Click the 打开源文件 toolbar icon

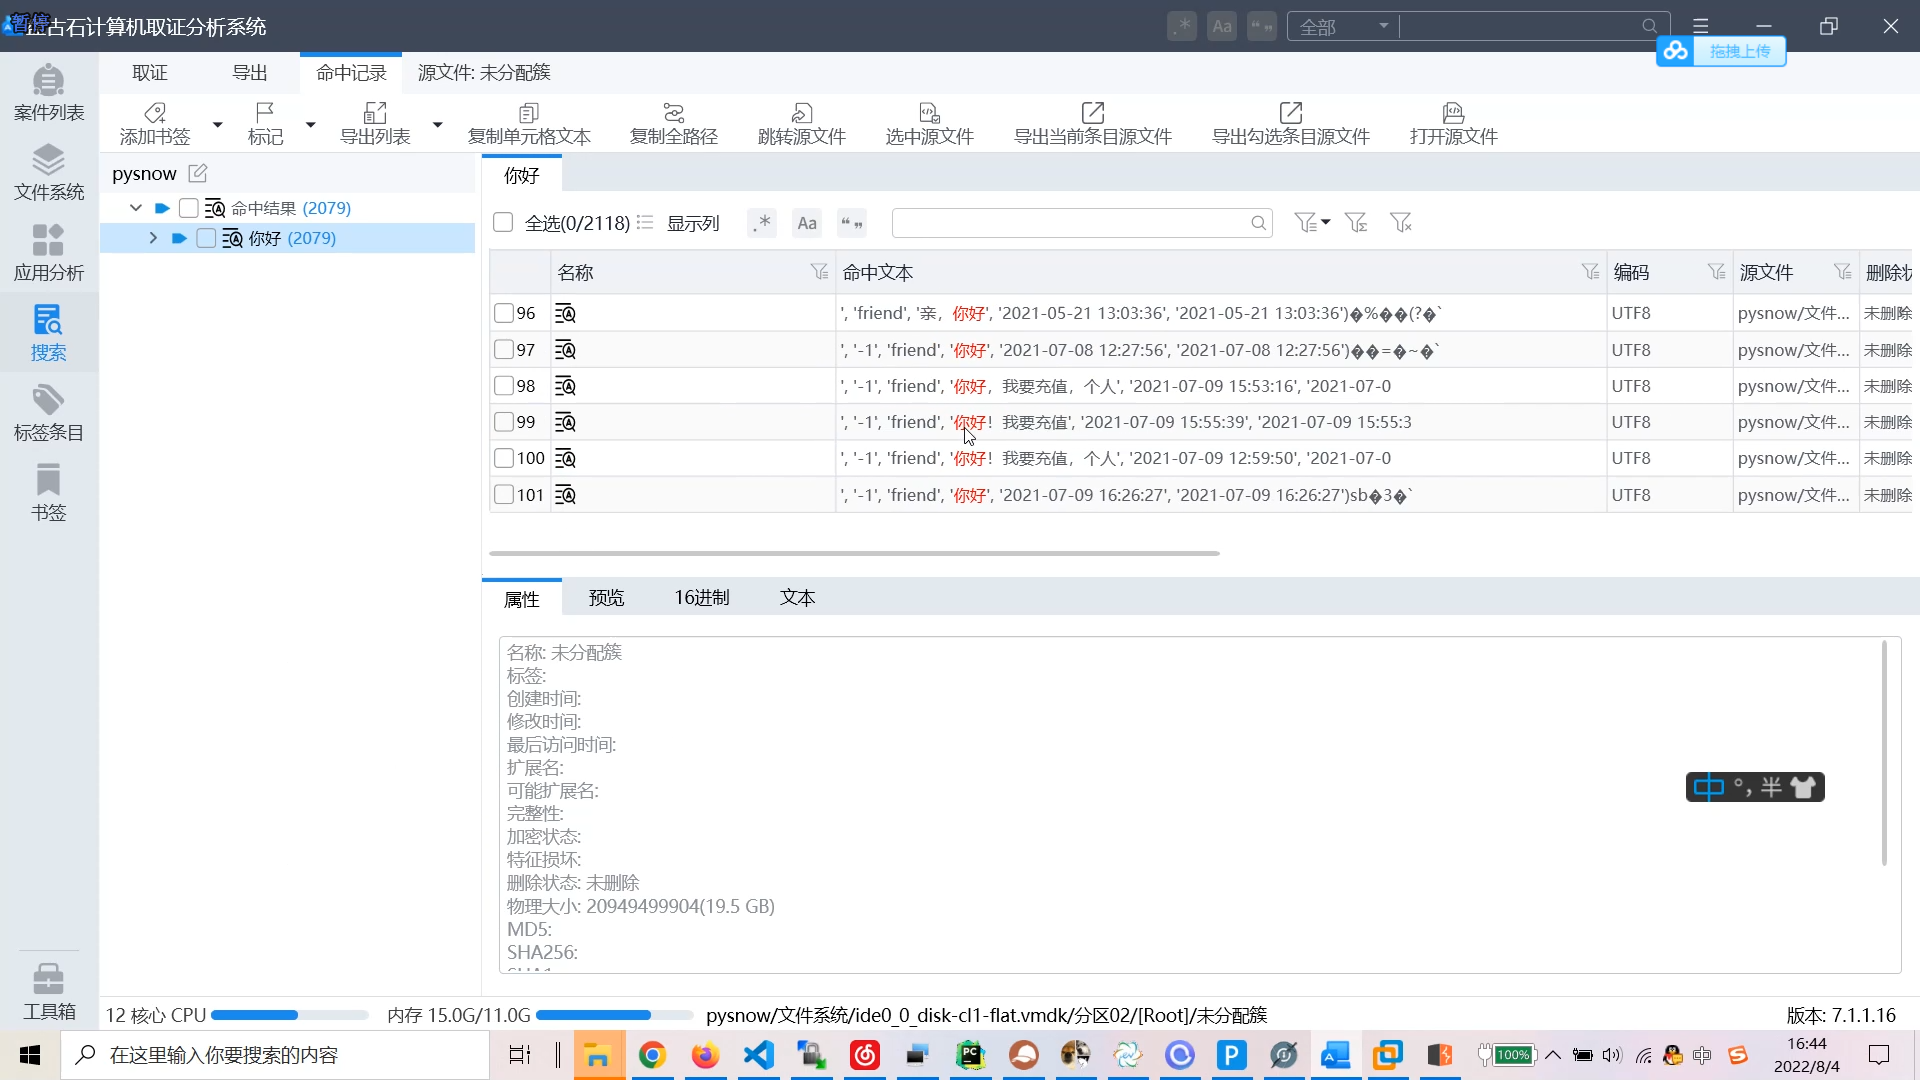click(1453, 122)
